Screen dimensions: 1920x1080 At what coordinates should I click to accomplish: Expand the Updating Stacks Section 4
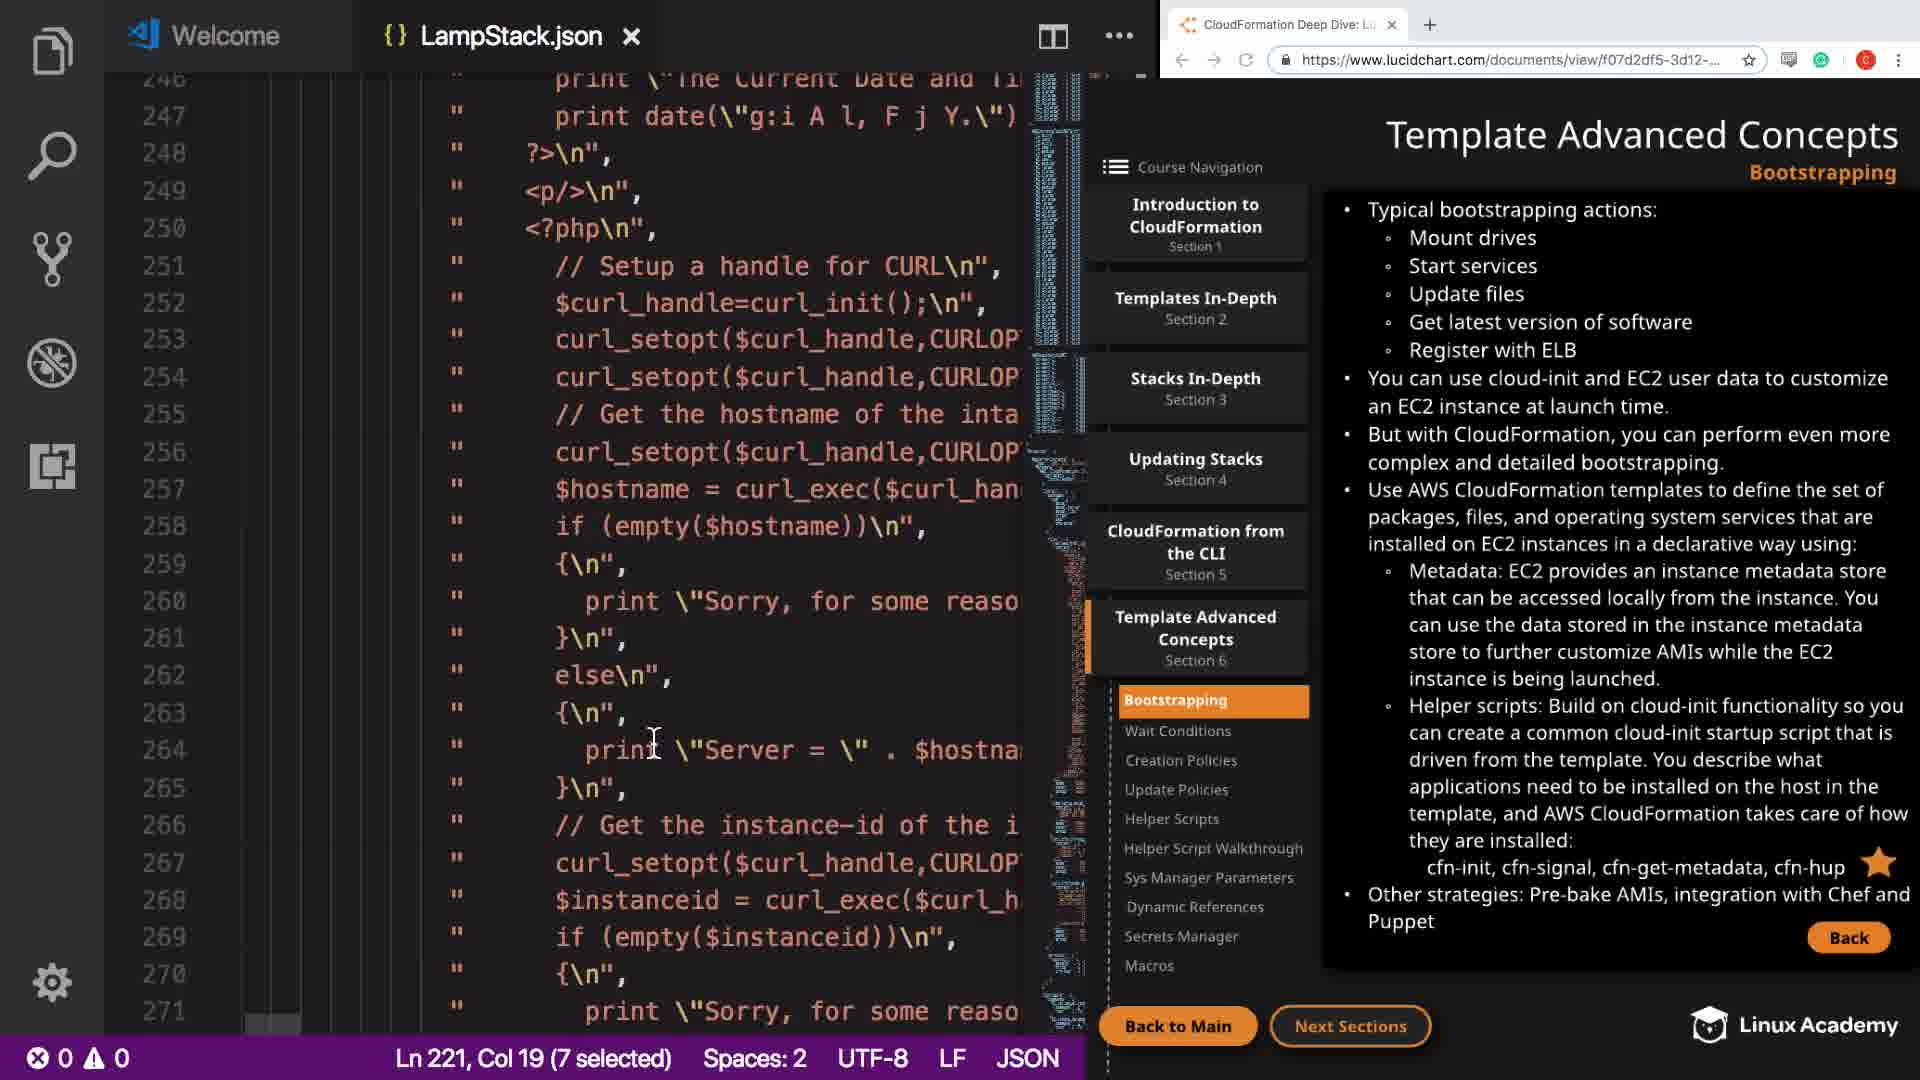pos(1195,468)
